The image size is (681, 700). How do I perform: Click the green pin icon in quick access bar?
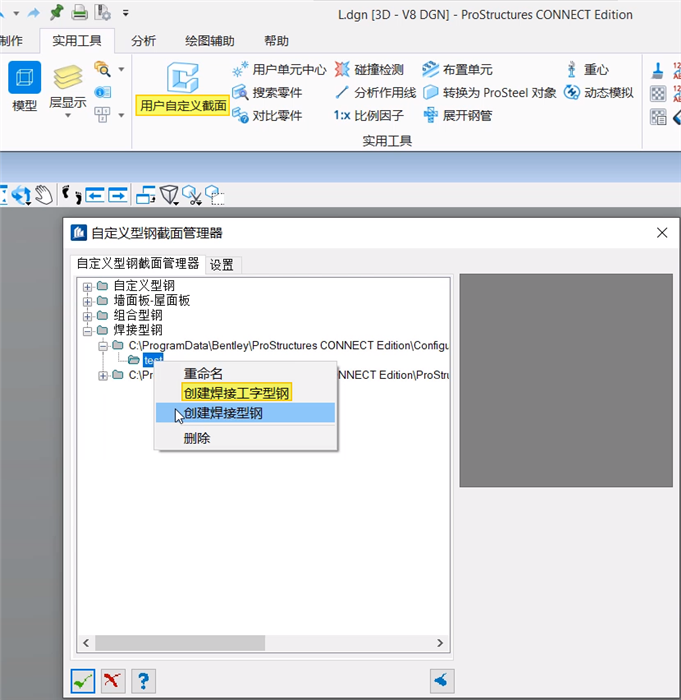(x=56, y=12)
